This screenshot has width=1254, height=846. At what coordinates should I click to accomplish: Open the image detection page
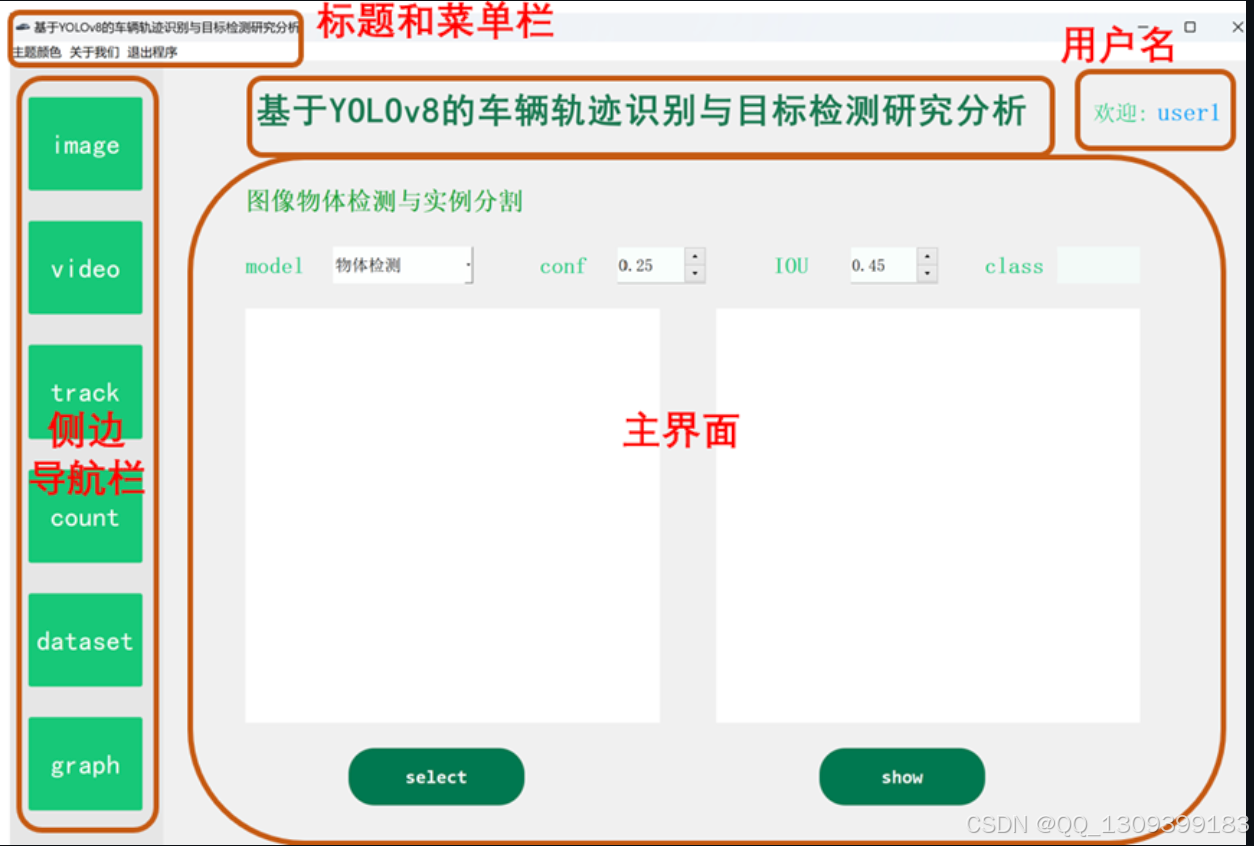pyautogui.click(x=85, y=144)
